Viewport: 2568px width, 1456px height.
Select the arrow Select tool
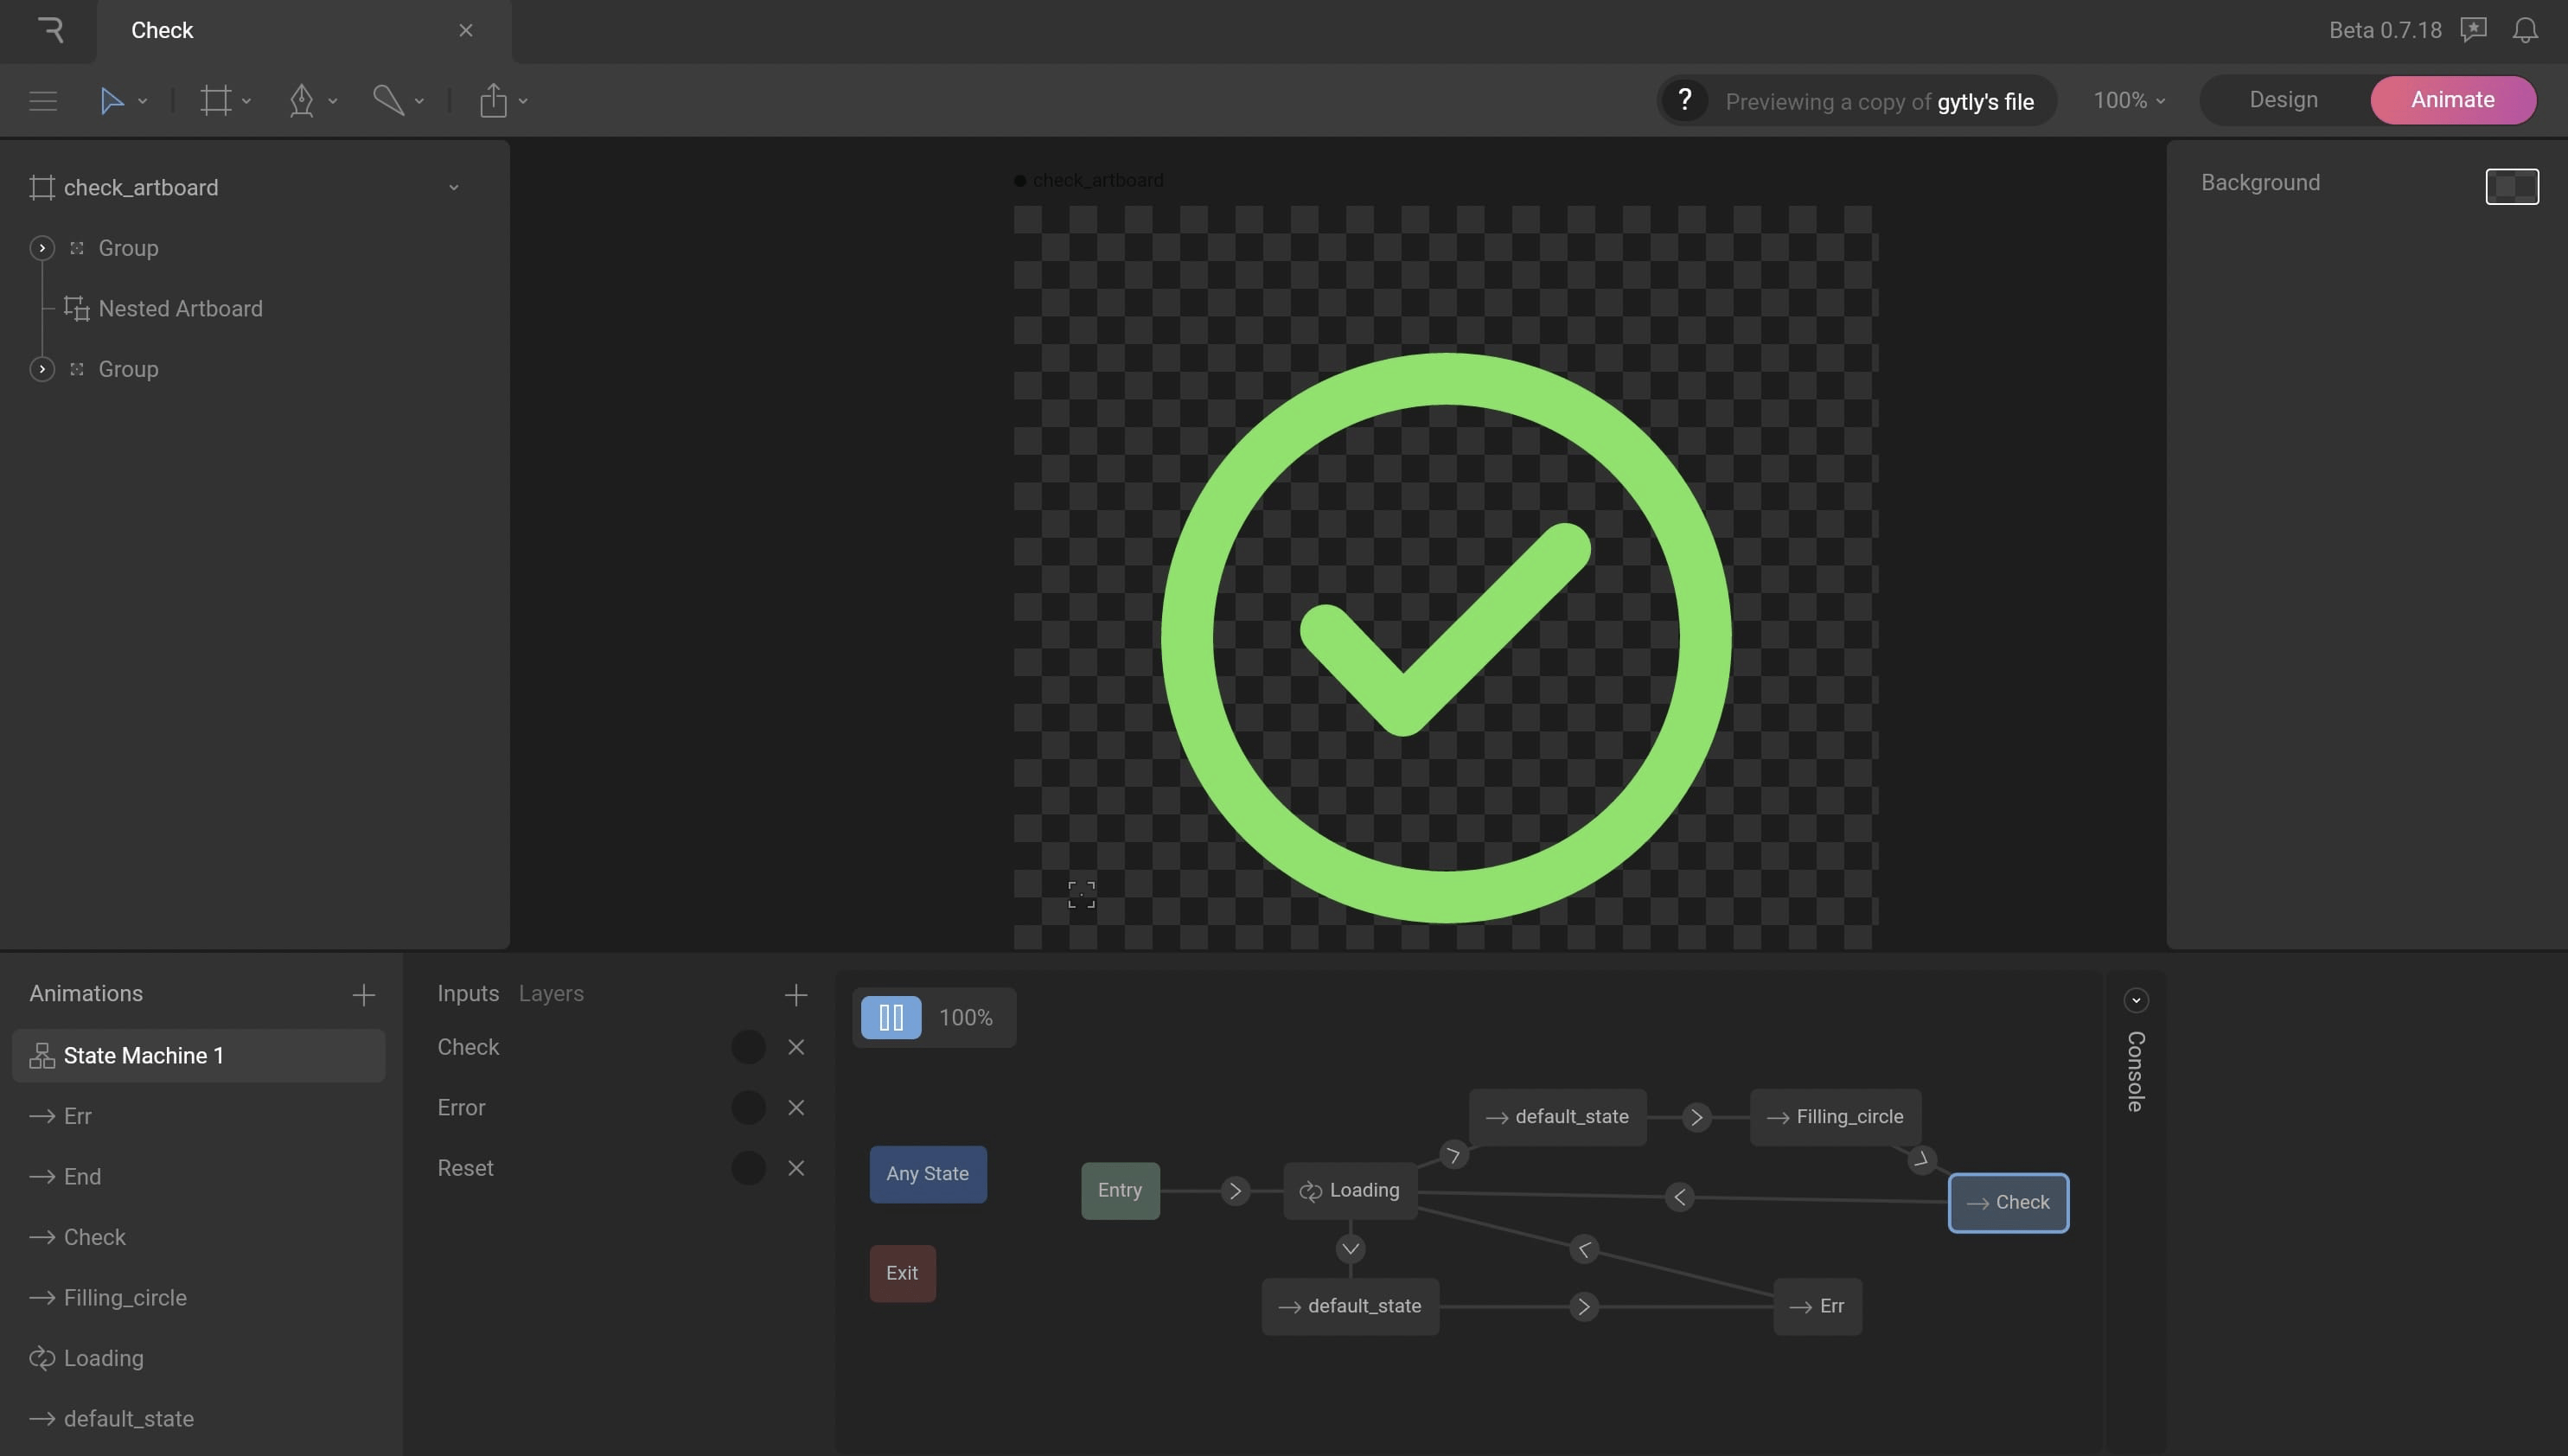click(x=111, y=101)
